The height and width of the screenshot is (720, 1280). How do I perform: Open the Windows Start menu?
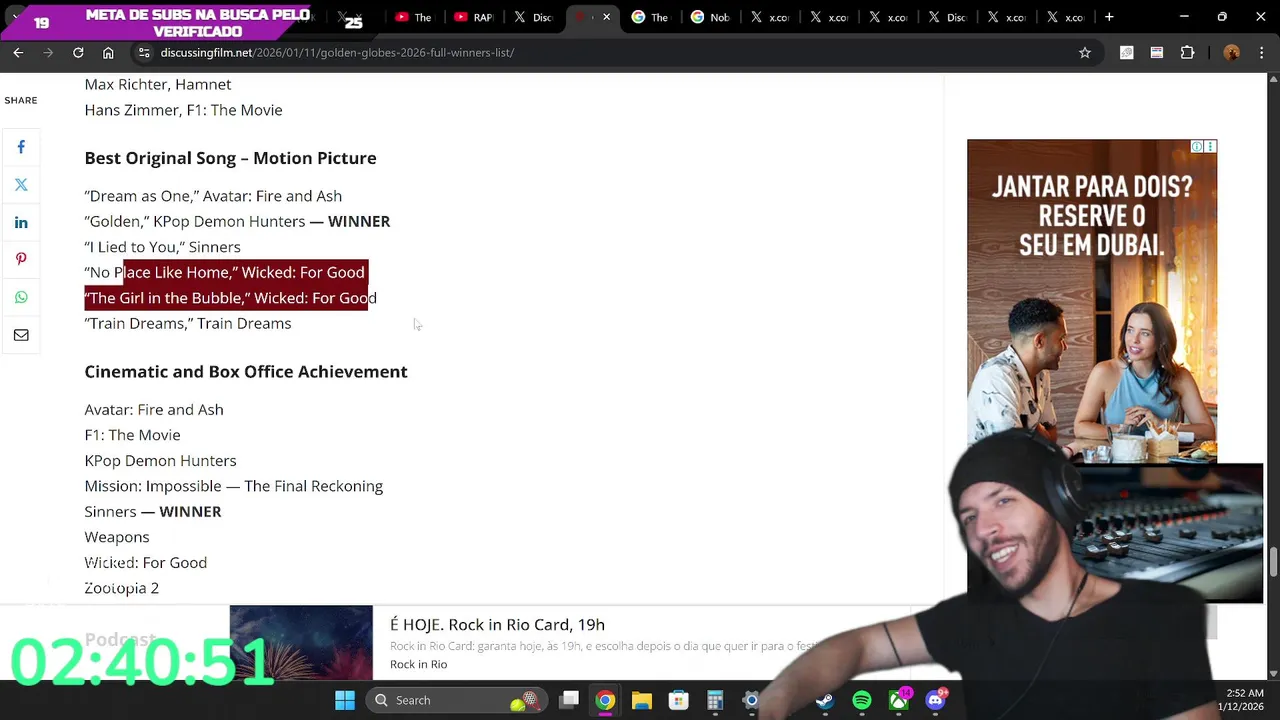pyautogui.click(x=345, y=700)
